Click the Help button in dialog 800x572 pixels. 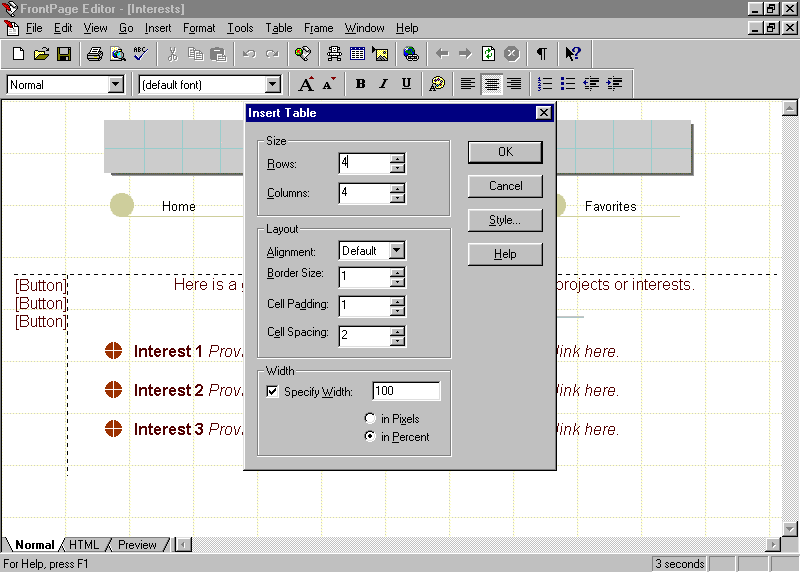[x=505, y=254]
